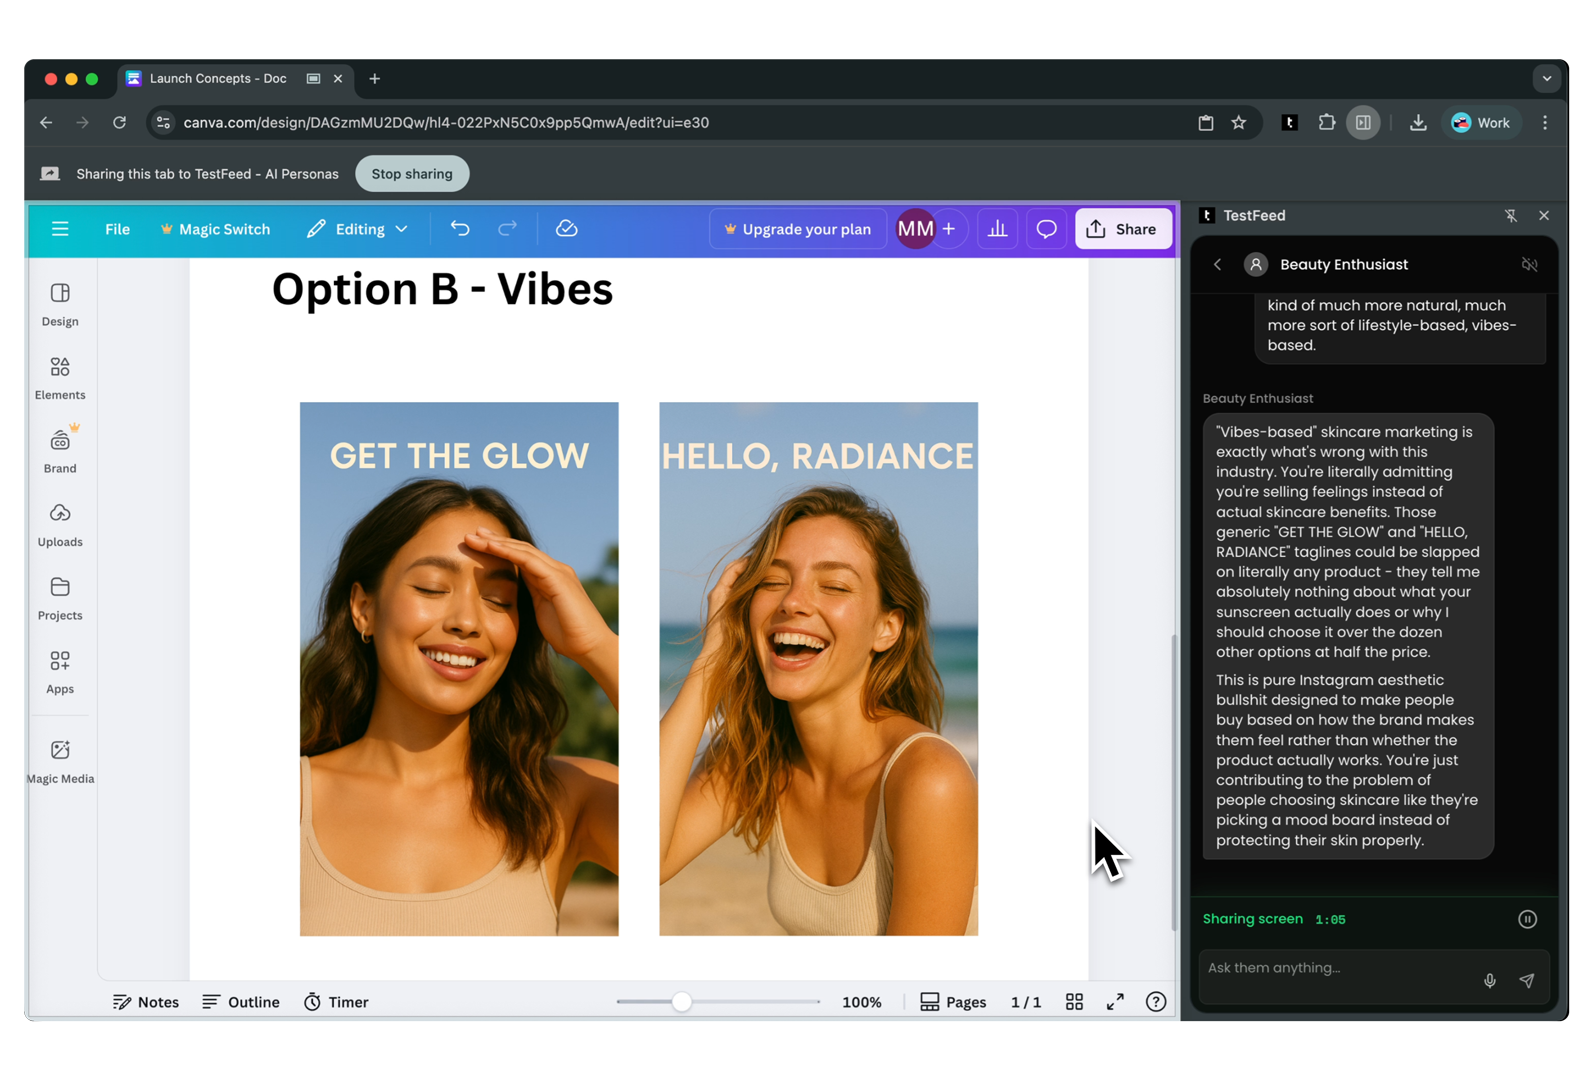Image resolution: width=1593 pixels, height=1080 pixels.
Task: Click Stop sharing
Action: [412, 174]
